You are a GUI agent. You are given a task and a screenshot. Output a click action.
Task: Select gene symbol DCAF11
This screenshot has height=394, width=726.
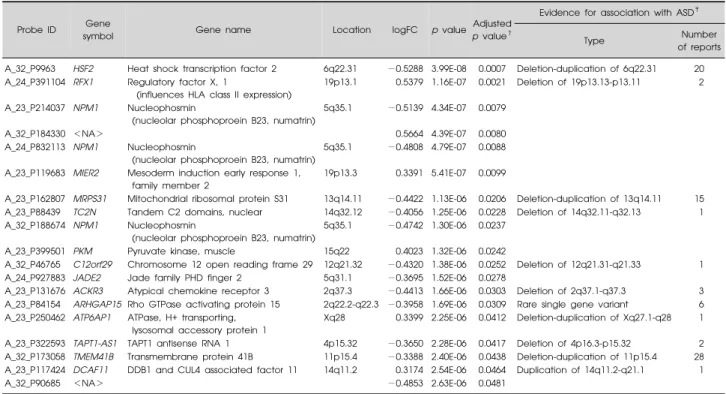click(90, 370)
